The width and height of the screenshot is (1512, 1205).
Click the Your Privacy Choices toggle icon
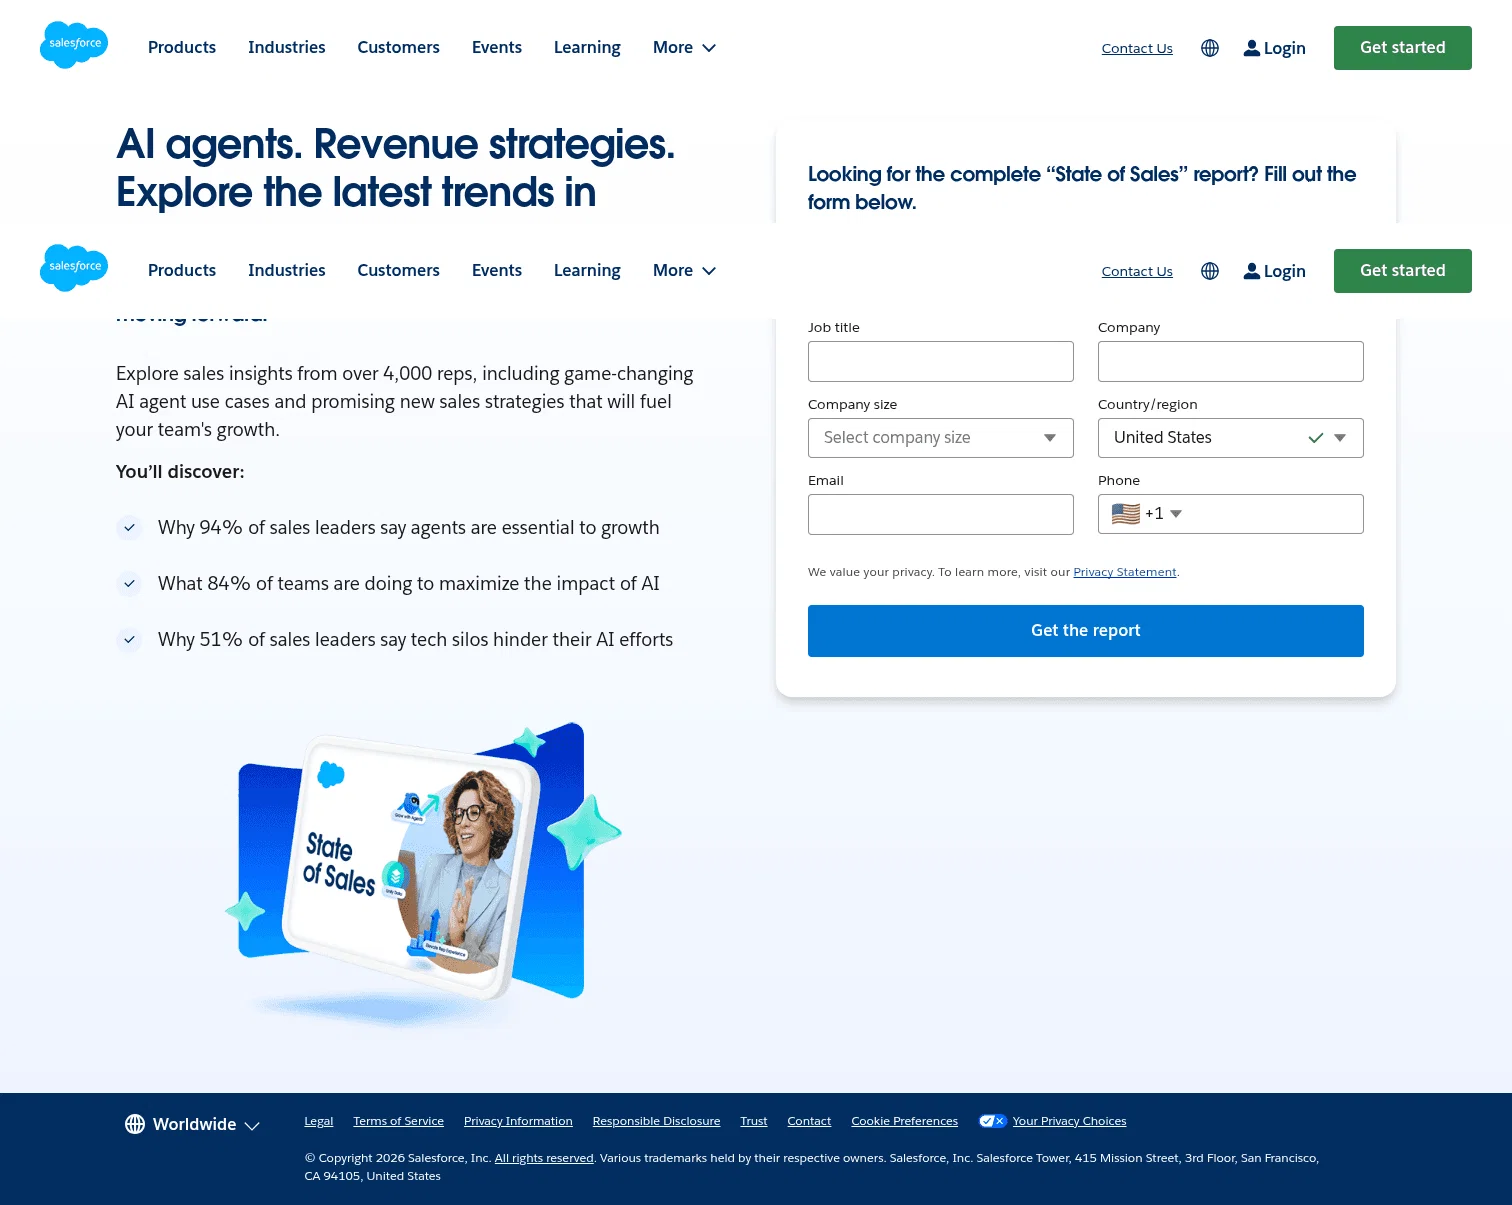992,1121
